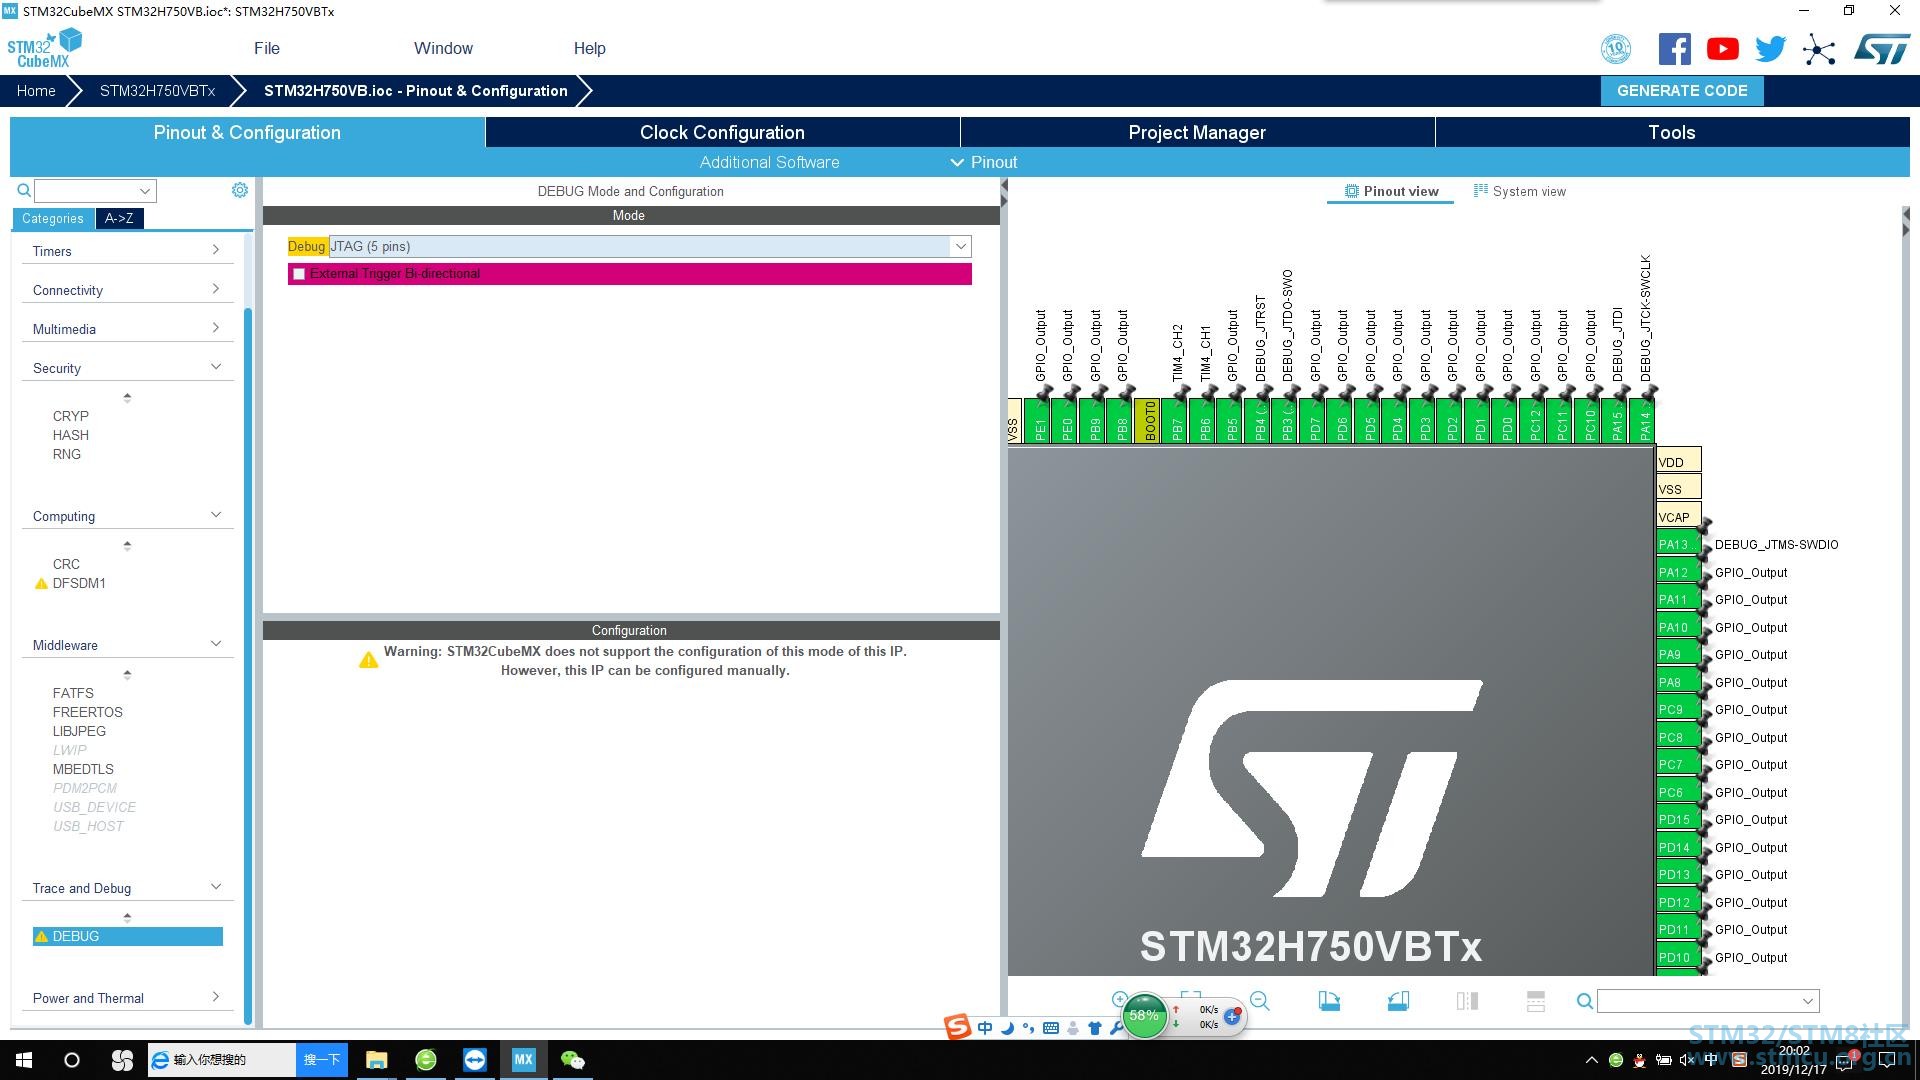Switch to Clock Configuration tab

tap(722, 132)
